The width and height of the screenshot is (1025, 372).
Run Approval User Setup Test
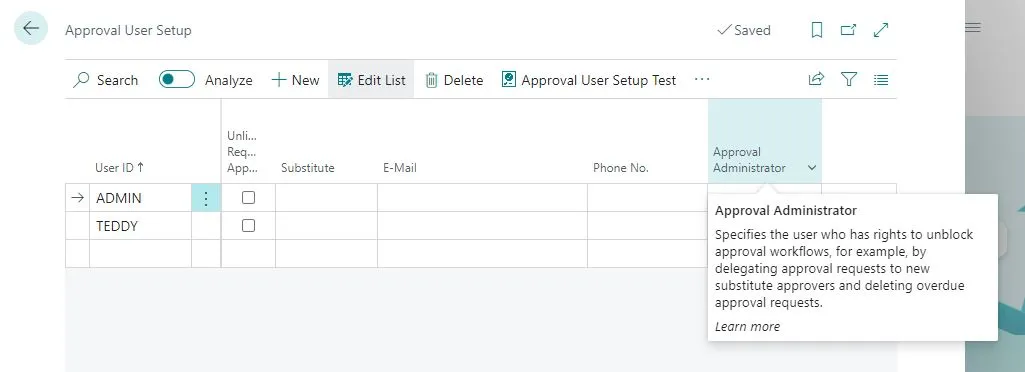pos(589,80)
